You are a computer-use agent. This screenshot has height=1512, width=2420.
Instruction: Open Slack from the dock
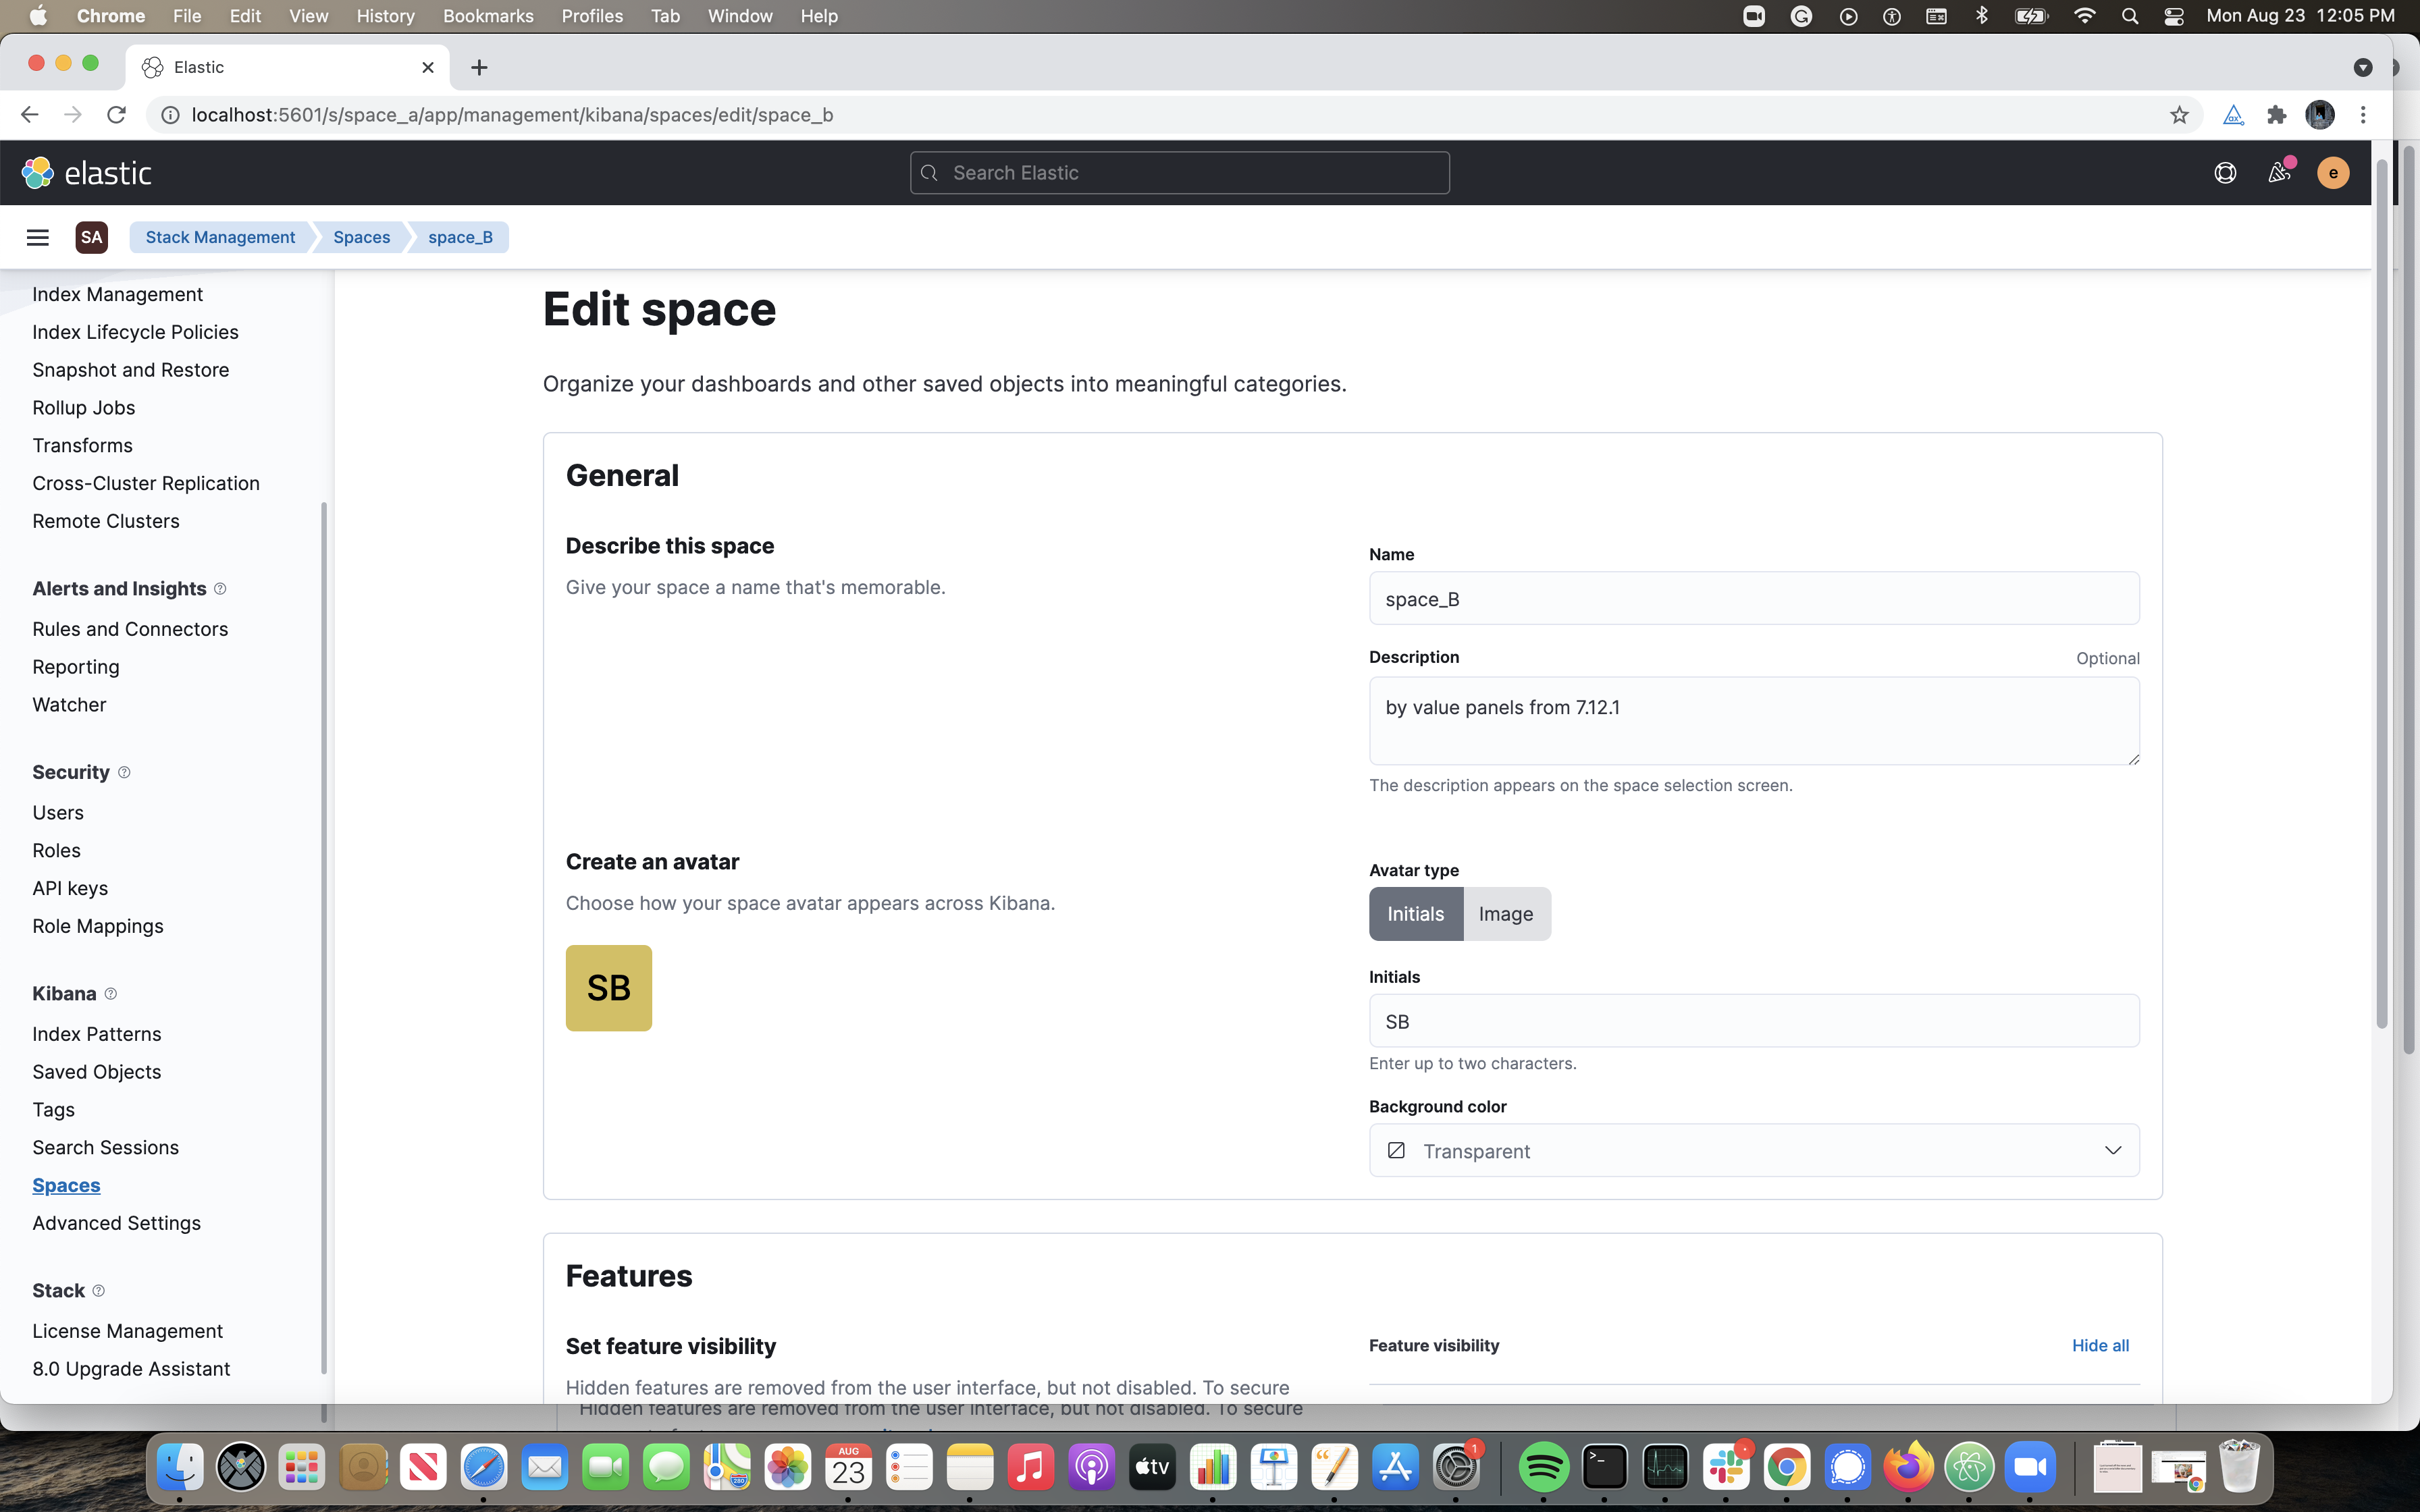(x=1726, y=1467)
